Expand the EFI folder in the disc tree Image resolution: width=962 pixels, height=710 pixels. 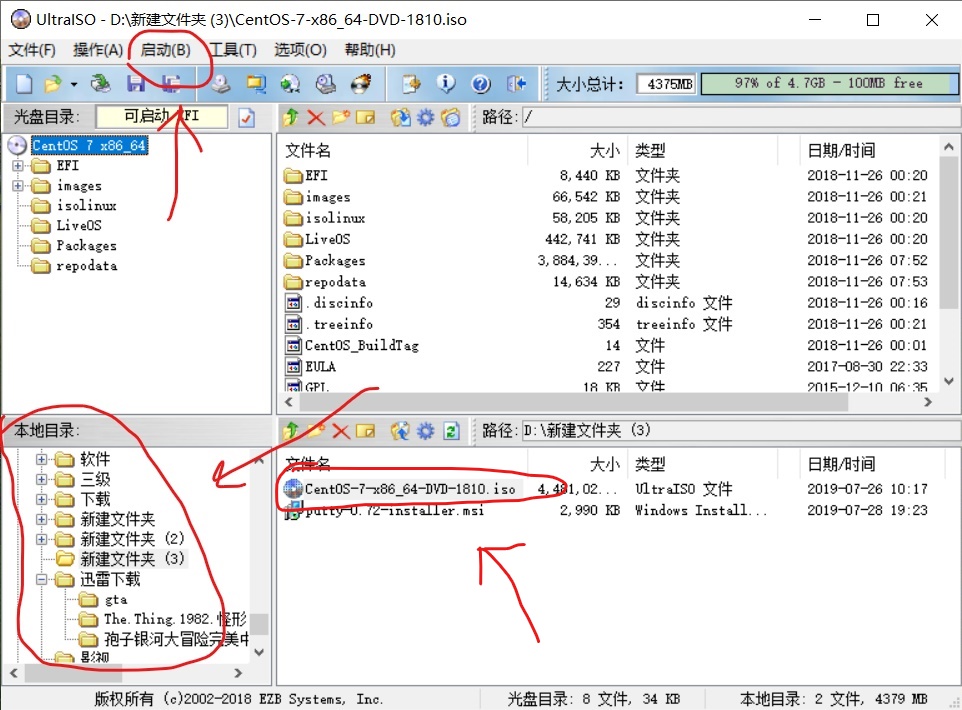point(18,166)
